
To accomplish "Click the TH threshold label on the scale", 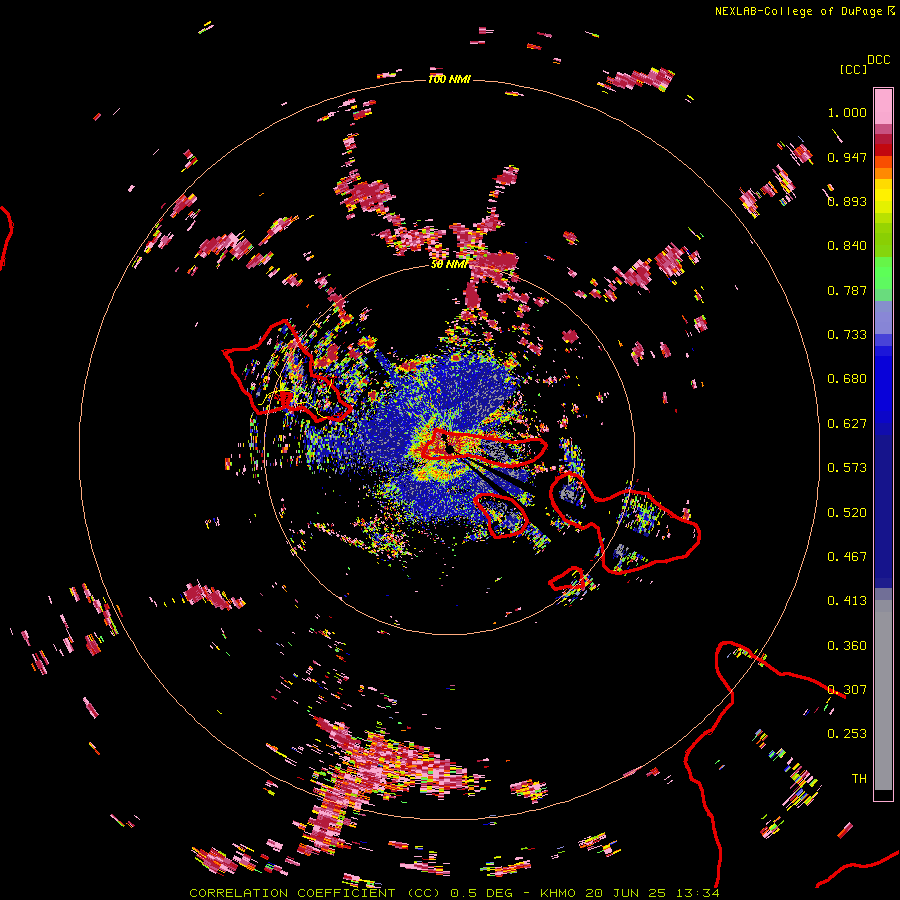I will [859, 779].
